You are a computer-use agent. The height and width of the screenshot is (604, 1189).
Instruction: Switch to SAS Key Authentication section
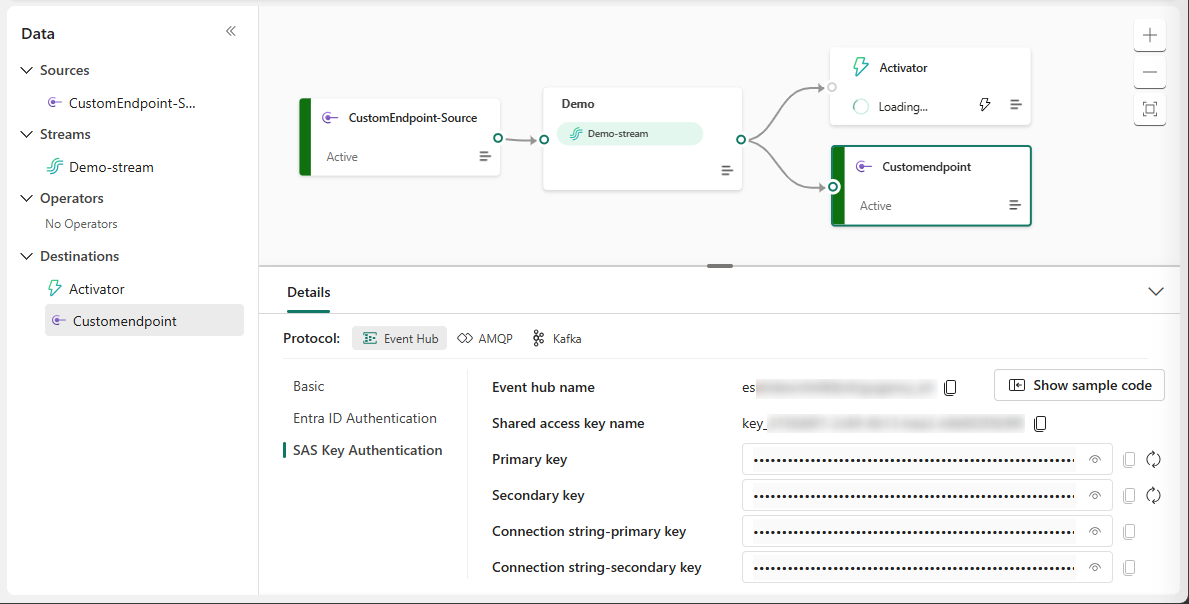click(367, 450)
